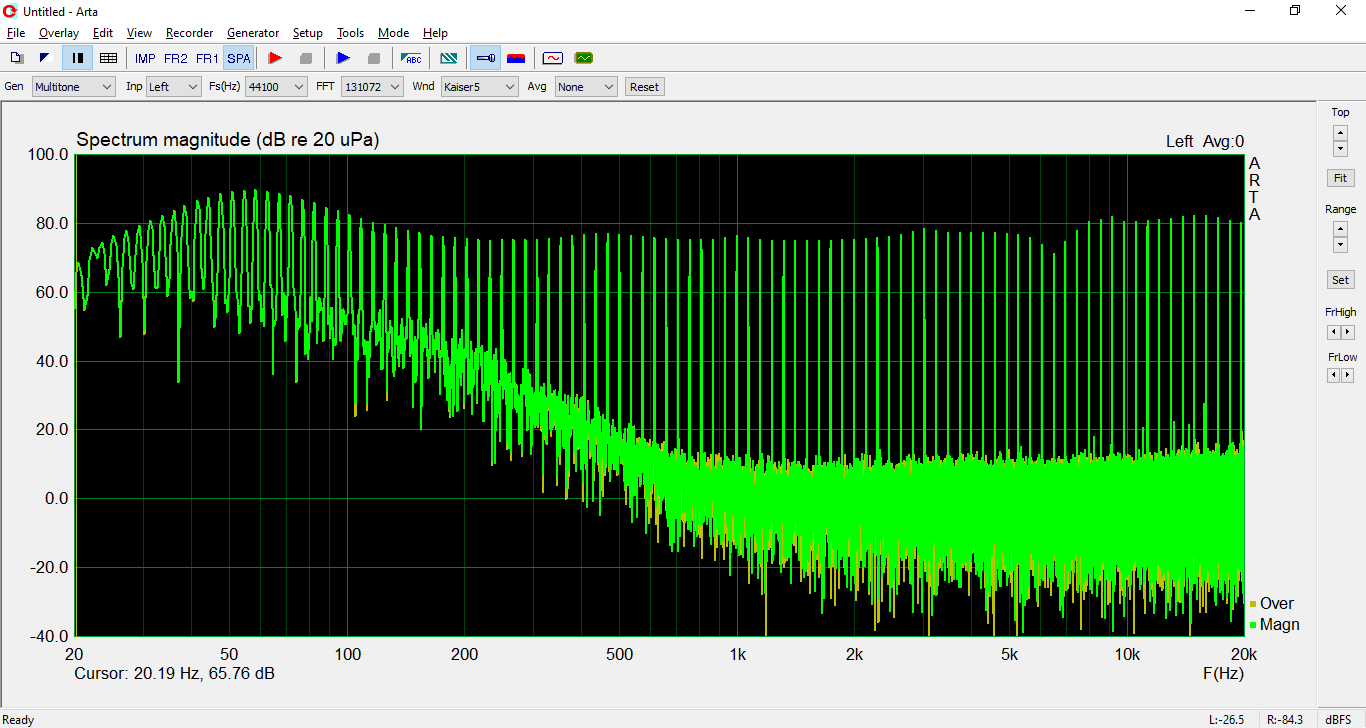The width and height of the screenshot is (1366, 728).
Task: Click the New file toolbar icon
Action: pyautogui.click(x=17, y=58)
